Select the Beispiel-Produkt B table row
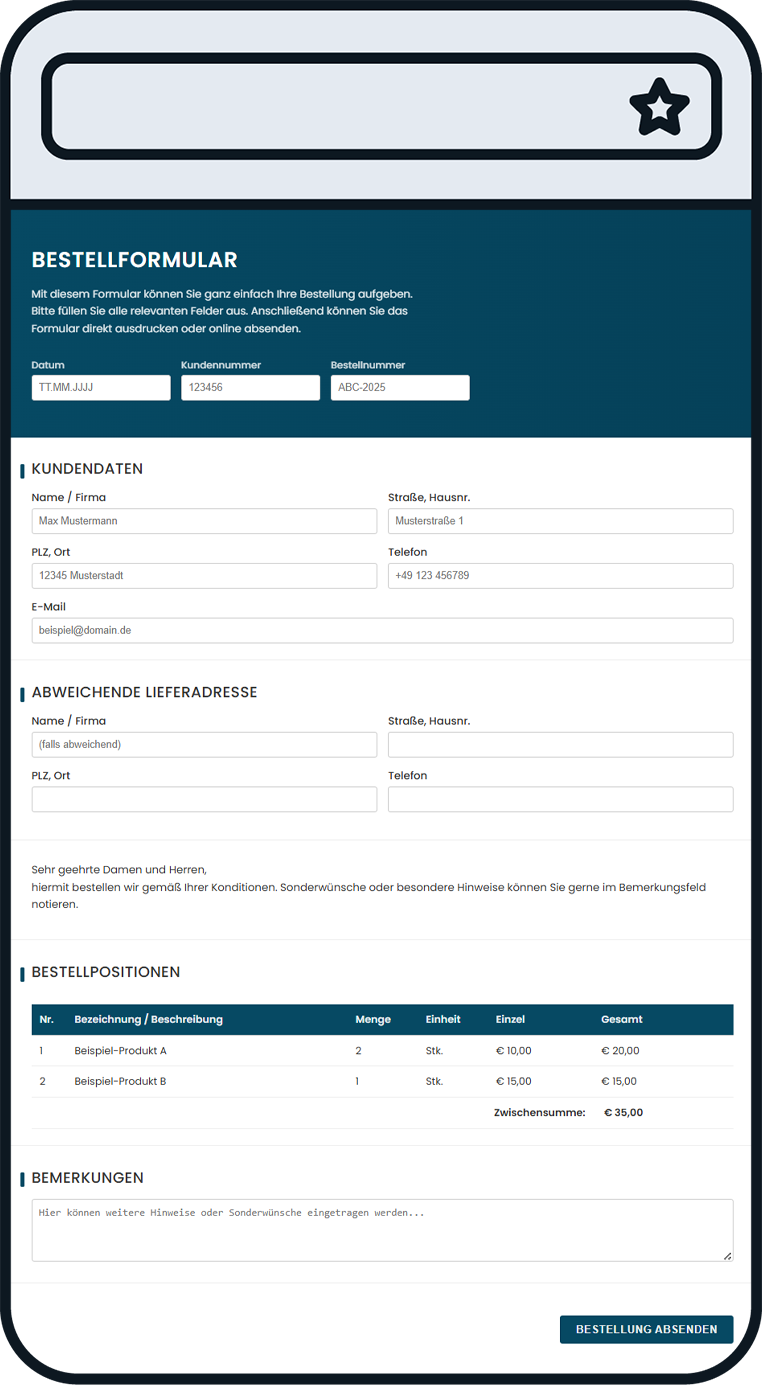Image resolution: width=762 pixels, height=1385 pixels. (382, 1082)
